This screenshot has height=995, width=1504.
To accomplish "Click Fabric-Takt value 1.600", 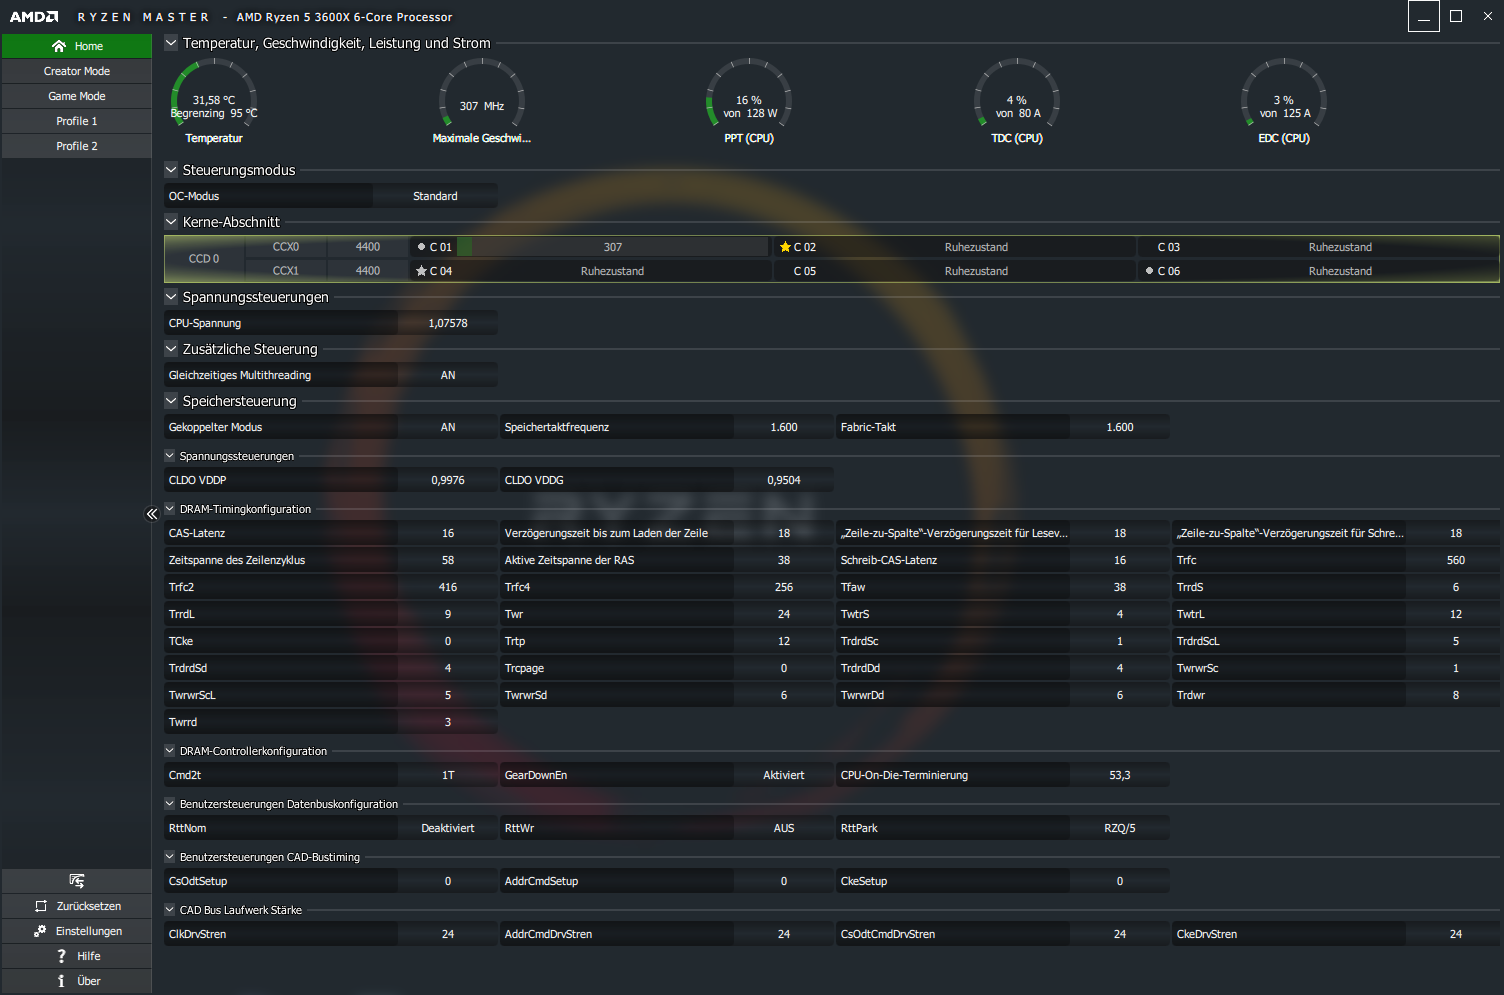I will (x=1120, y=427).
